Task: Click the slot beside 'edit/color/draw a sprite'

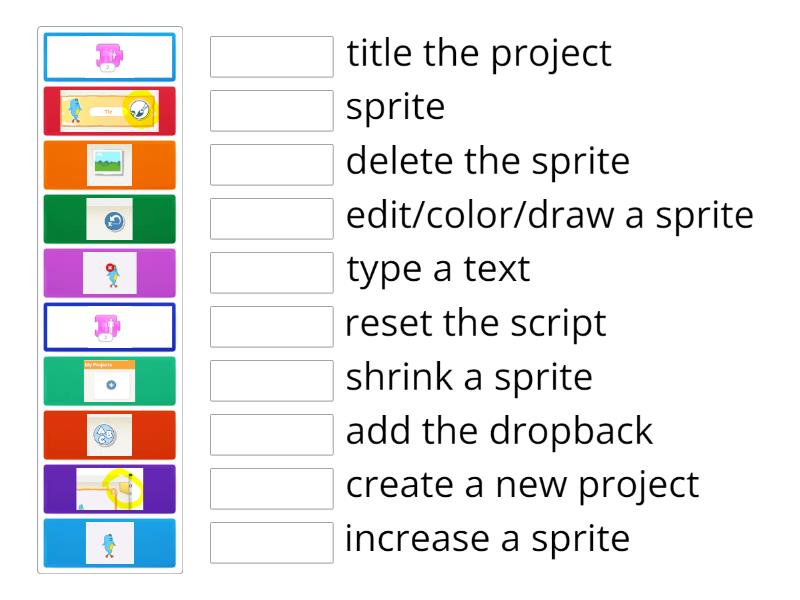Action: coord(272,219)
